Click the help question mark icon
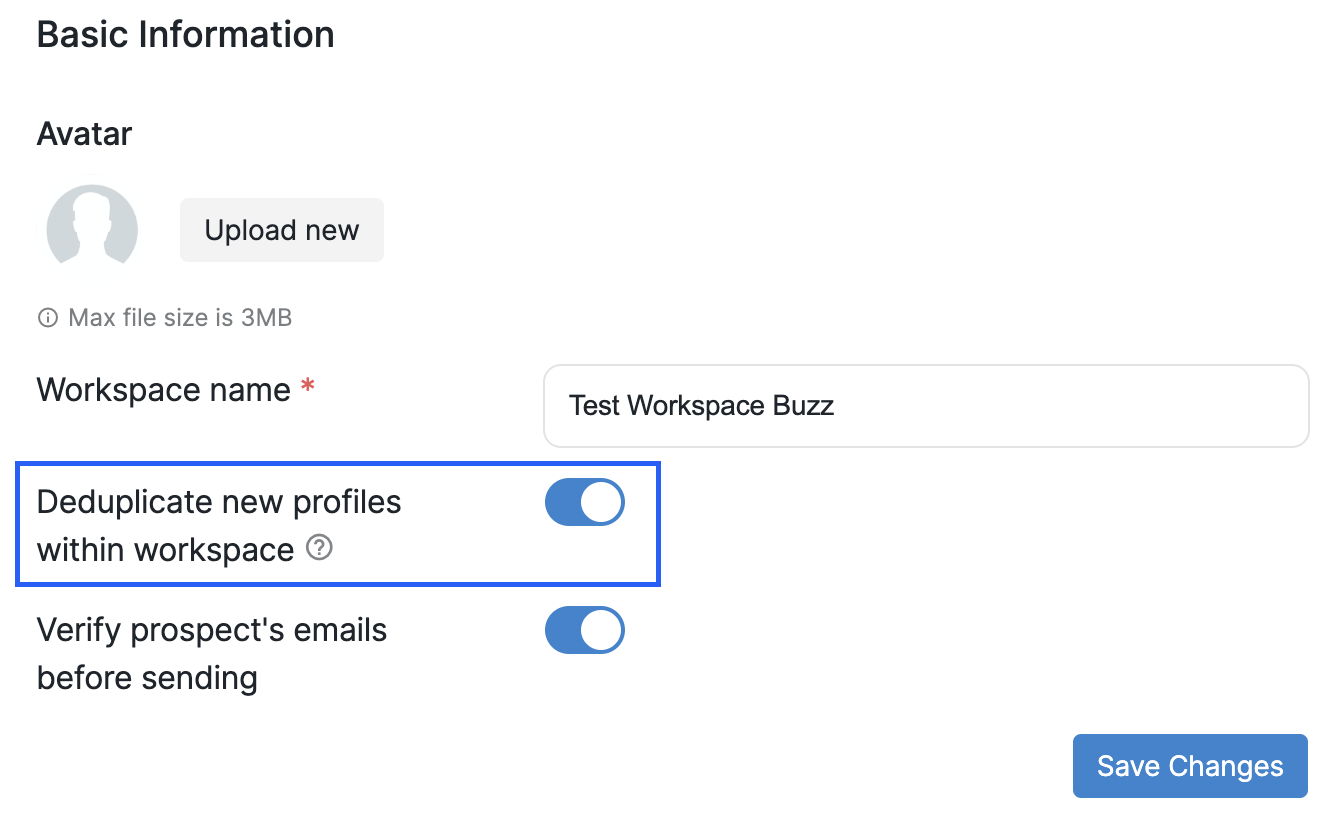Viewport: 1338px width, 829px height. [x=319, y=548]
